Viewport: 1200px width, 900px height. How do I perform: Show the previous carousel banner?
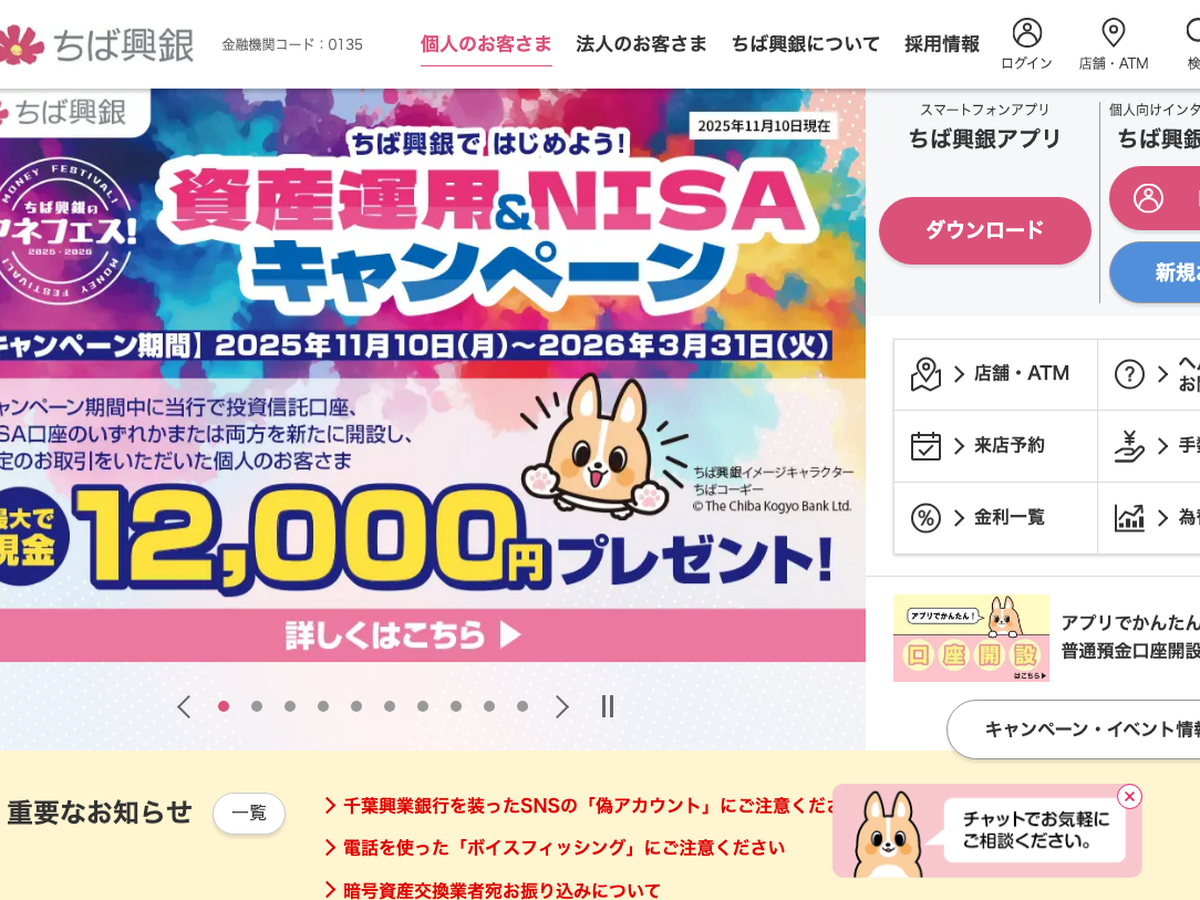184,707
